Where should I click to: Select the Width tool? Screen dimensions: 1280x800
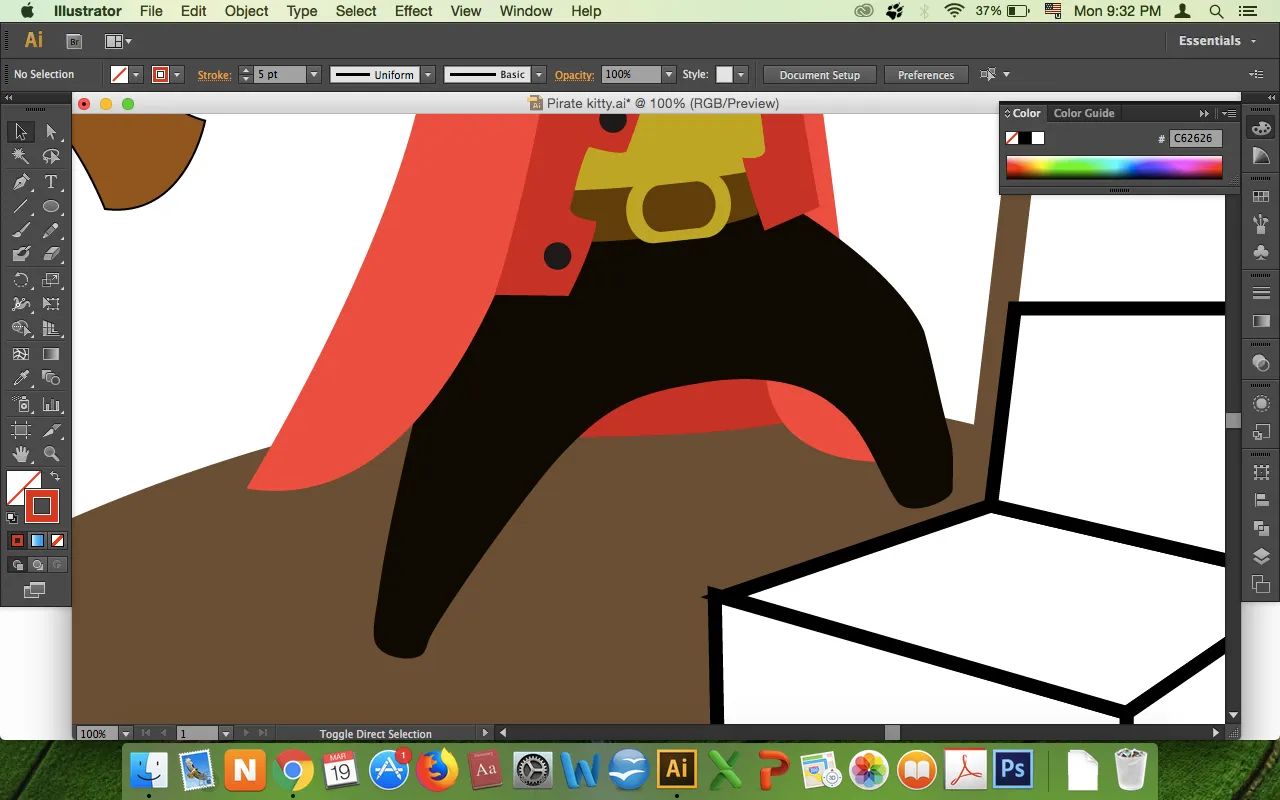[x=21, y=304]
